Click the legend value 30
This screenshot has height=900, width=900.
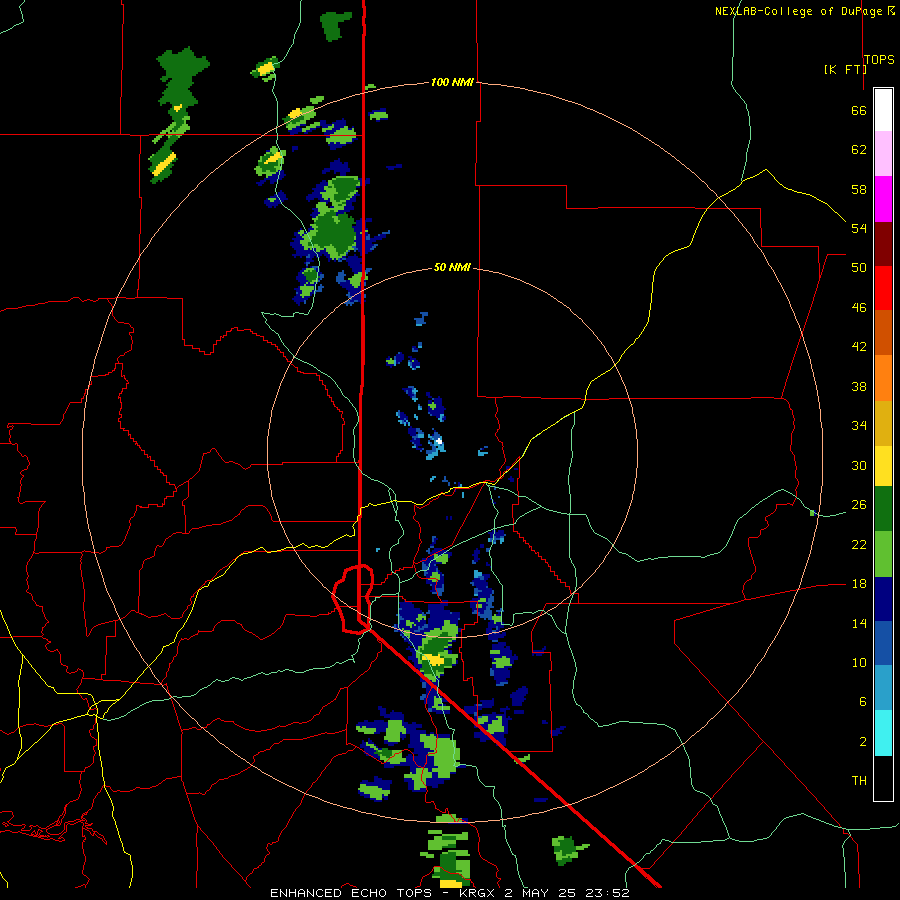pyautogui.click(x=859, y=465)
